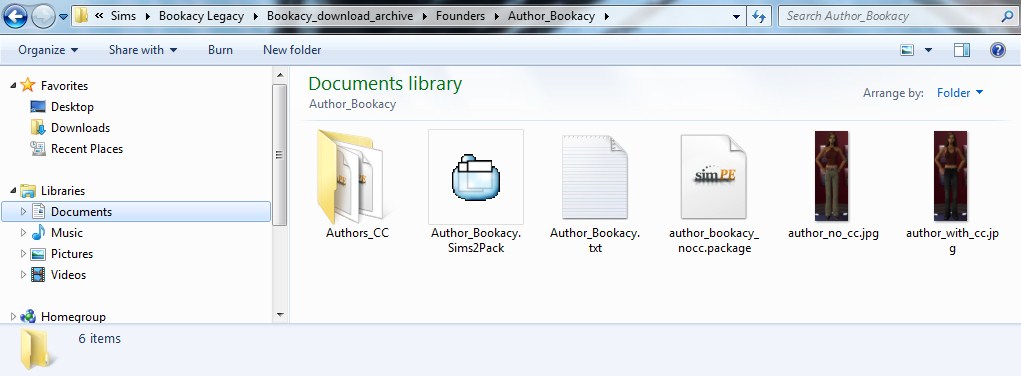This screenshot has height=376, width=1021.
Task: Select the Music library
Action: (66, 233)
